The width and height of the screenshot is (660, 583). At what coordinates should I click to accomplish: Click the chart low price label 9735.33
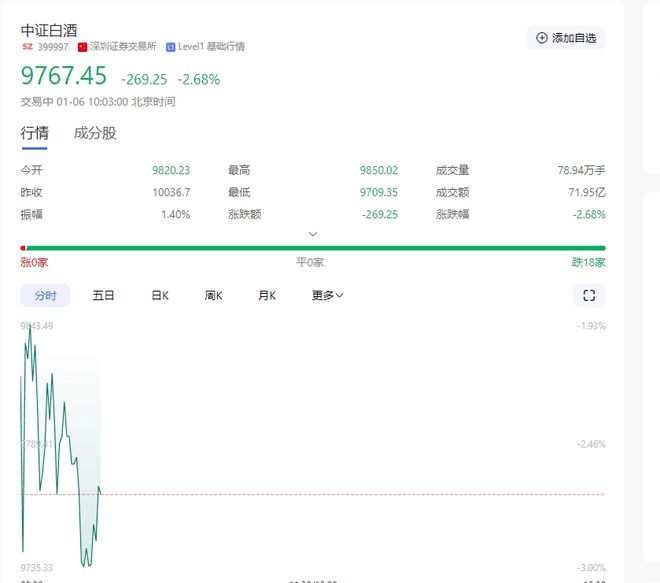(37, 568)
